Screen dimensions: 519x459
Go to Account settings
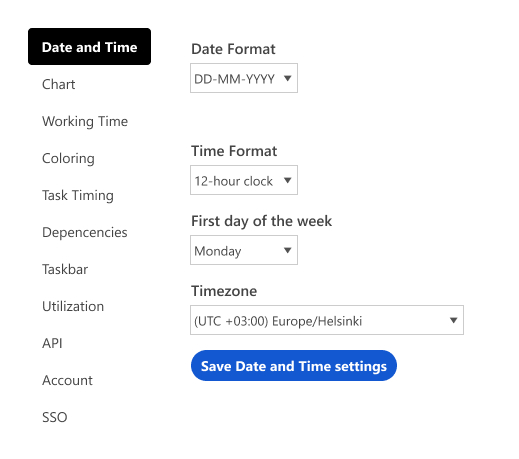[67, 380]
